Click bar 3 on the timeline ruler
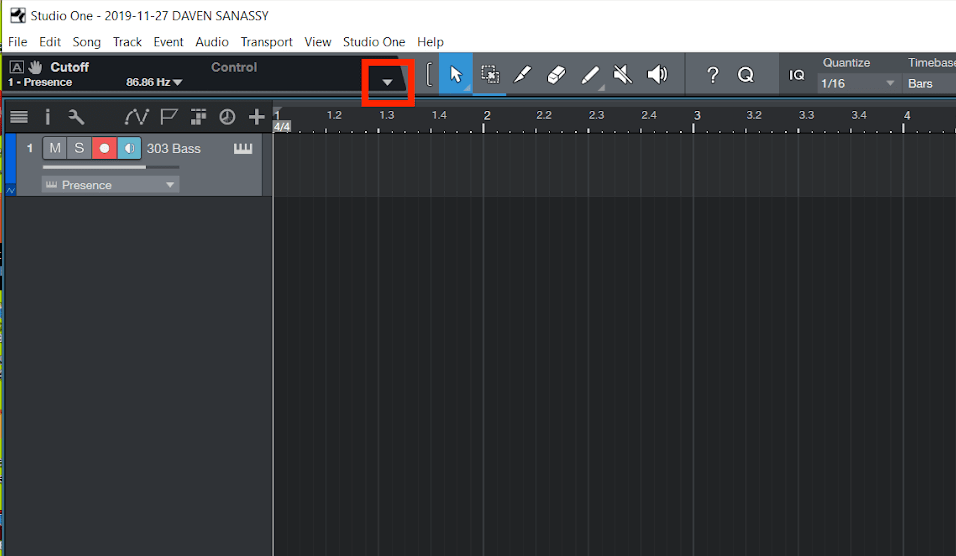 [x=697, y=115]
